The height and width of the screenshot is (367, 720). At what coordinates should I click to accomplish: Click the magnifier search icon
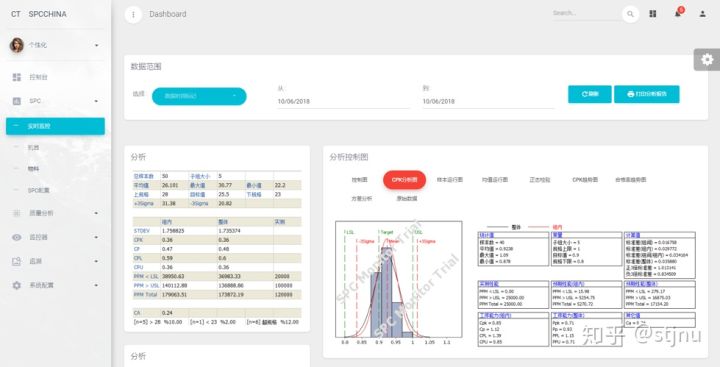pyautogui.click(x=630, y=14)
